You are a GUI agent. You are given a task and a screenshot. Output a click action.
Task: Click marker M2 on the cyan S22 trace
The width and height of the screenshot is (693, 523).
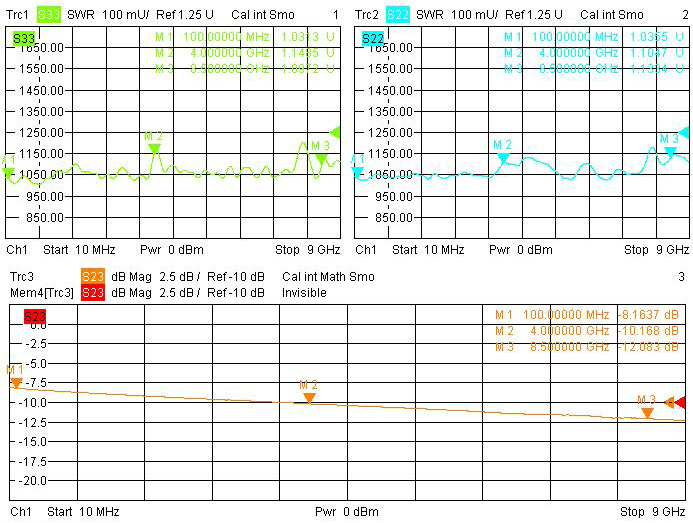point(502,156)
